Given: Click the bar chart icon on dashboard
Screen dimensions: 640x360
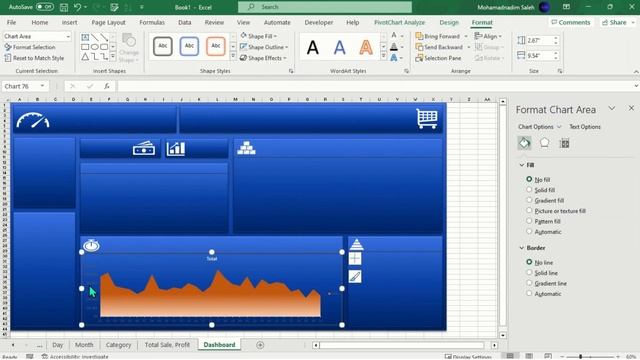Looking at the screenshot, I should (176, 149).
